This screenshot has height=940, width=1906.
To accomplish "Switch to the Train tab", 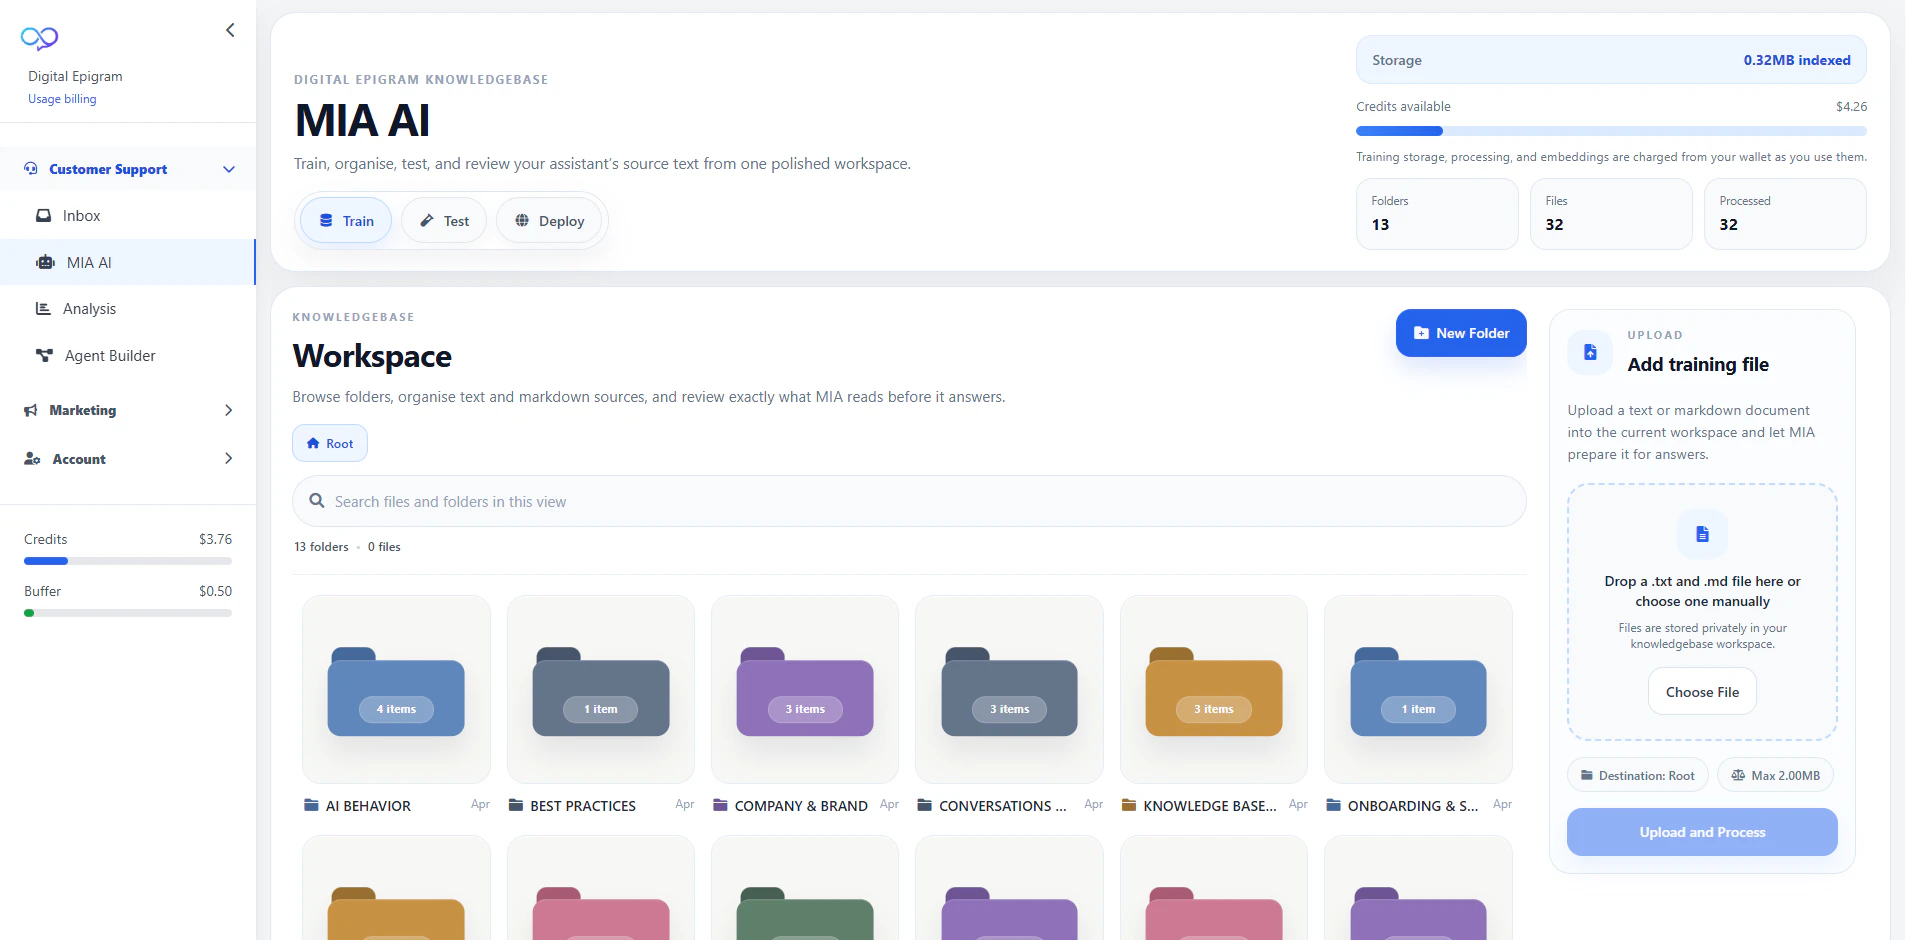I will 346,221.
